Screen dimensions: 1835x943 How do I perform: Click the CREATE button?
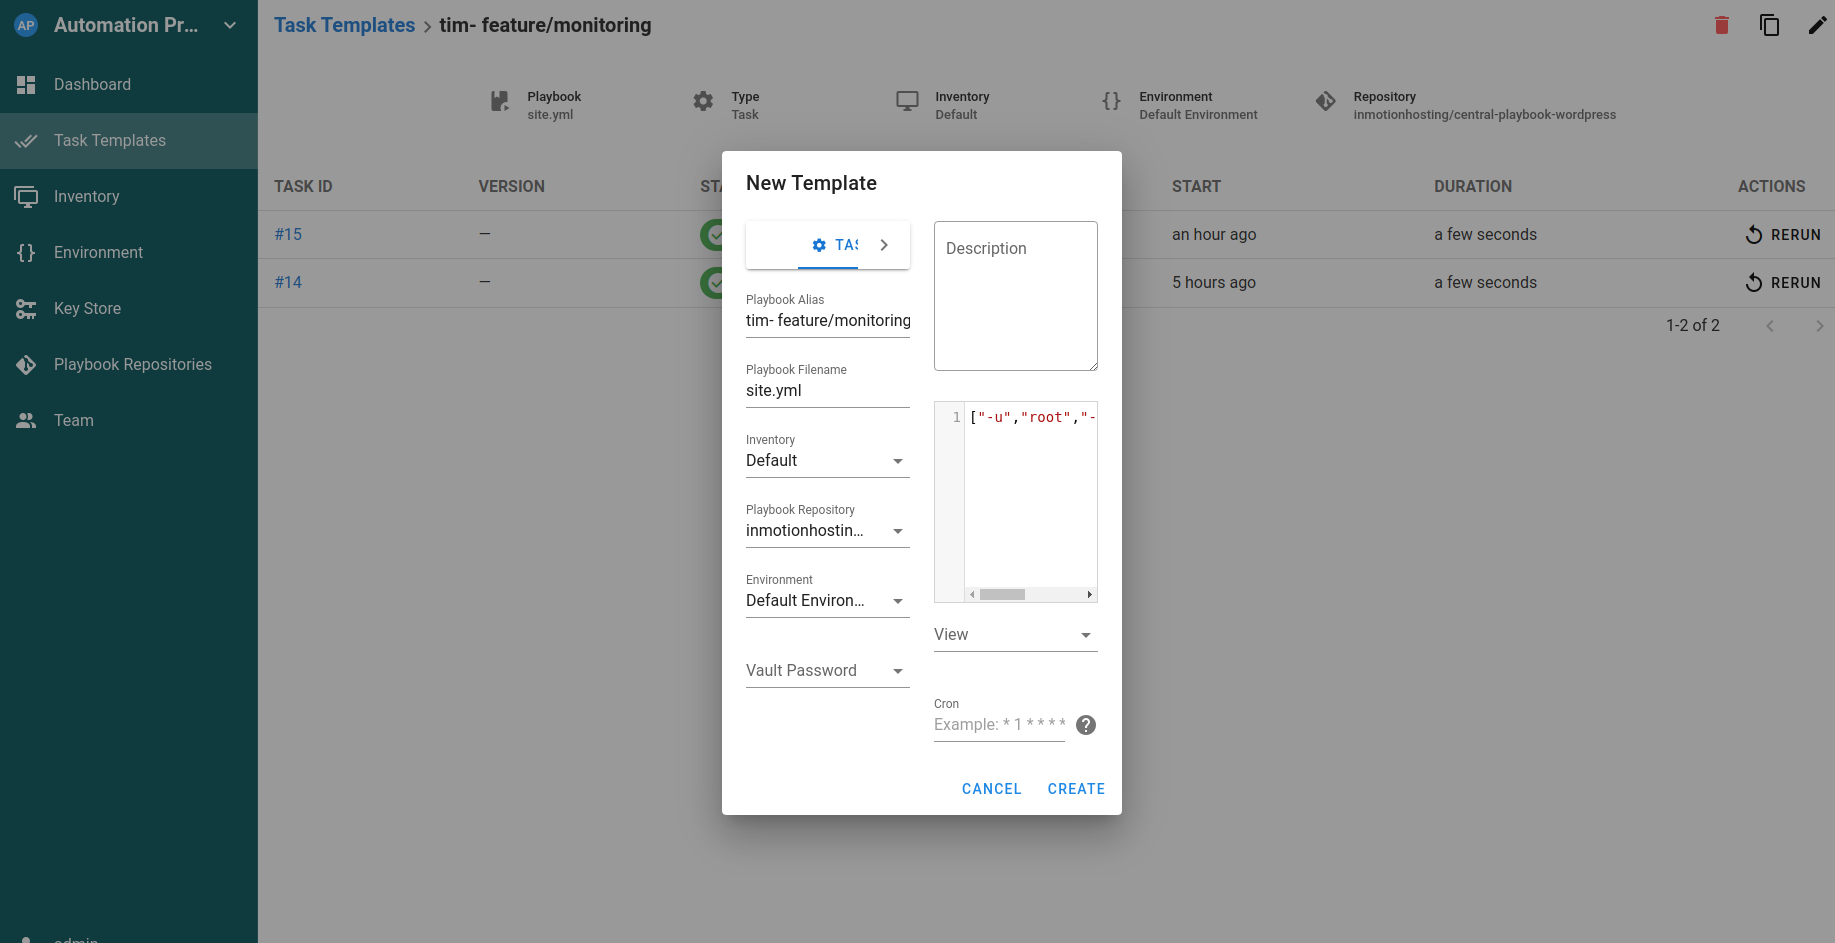[x=1076, y=788]
